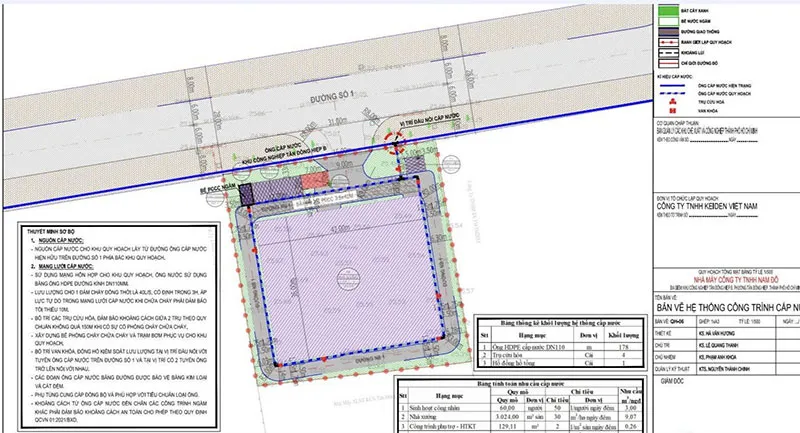This screenshot has height=433, width=800.
Task: Click the '43.00m' dimension on the building
Action: 341,228
